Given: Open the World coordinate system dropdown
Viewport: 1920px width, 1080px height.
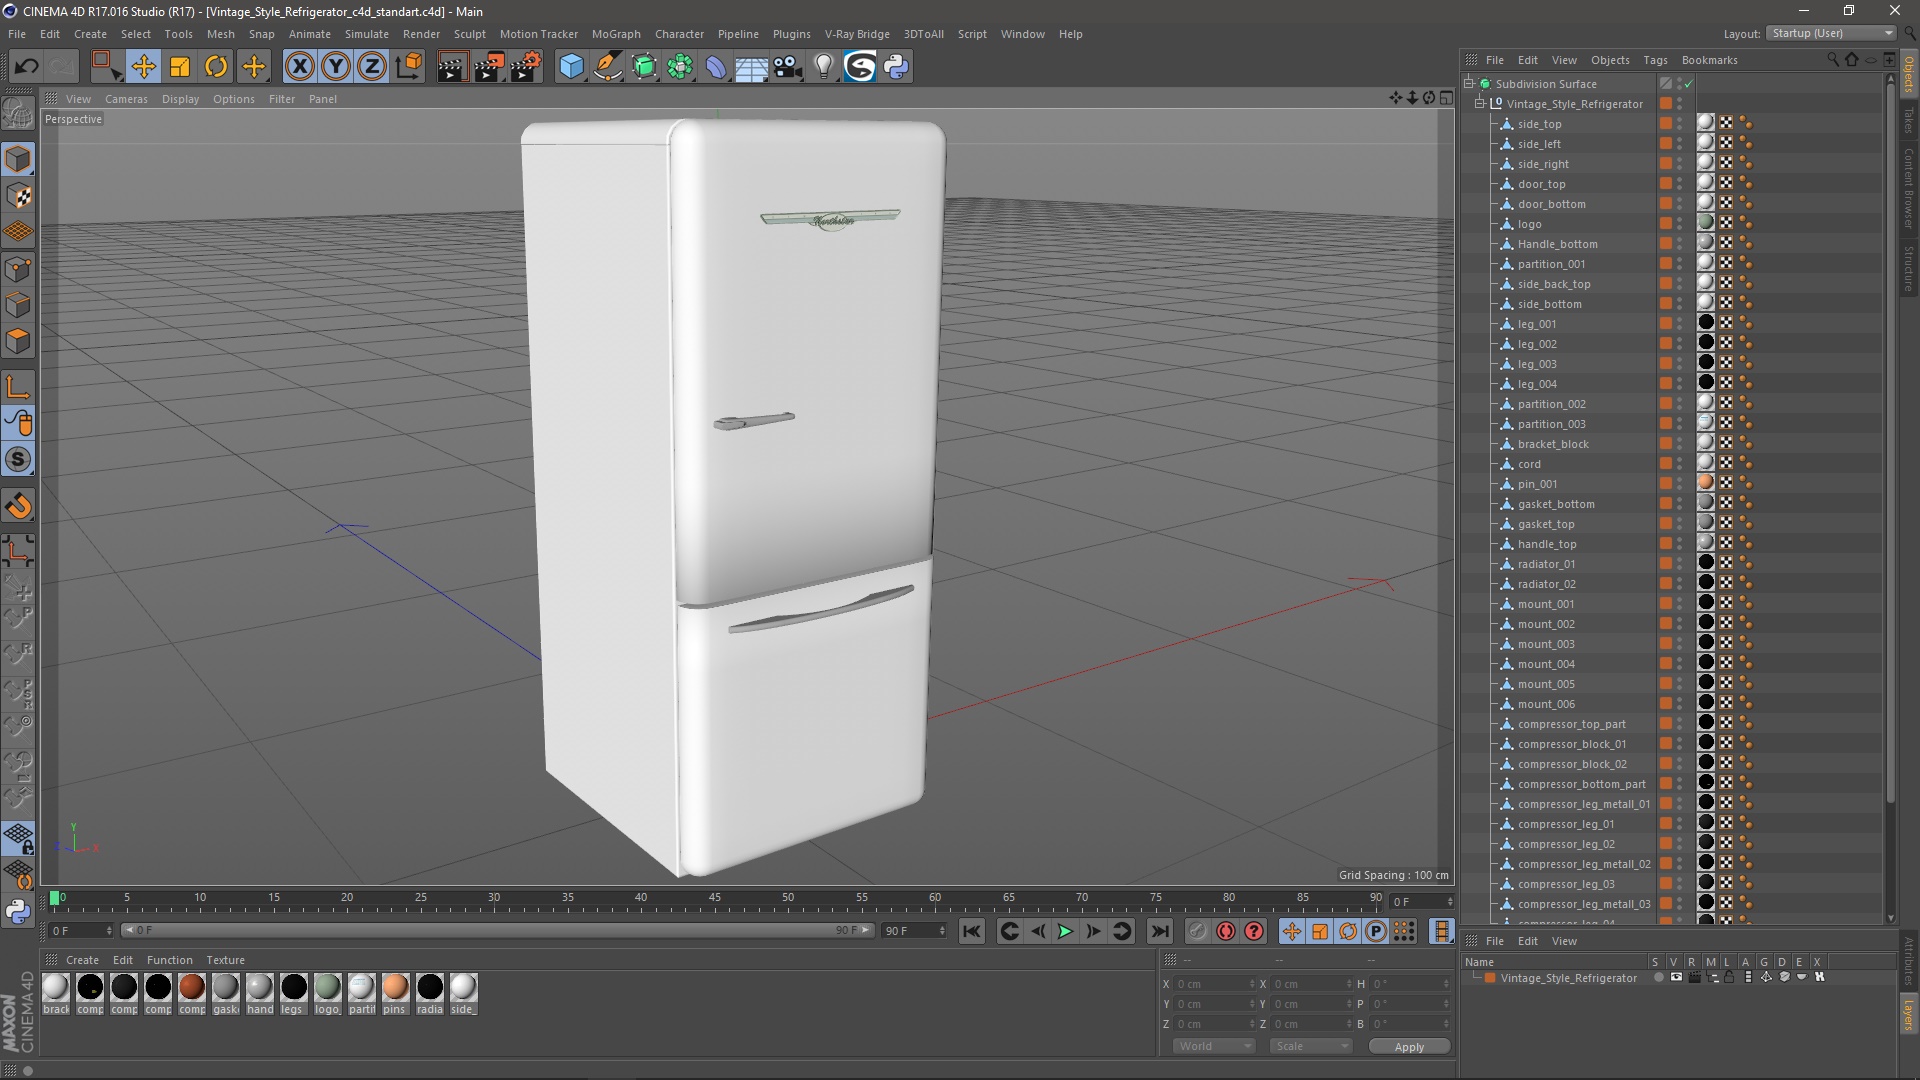Looking at the screenshot, I should pyautogui.click(x=1214, y=1046).
